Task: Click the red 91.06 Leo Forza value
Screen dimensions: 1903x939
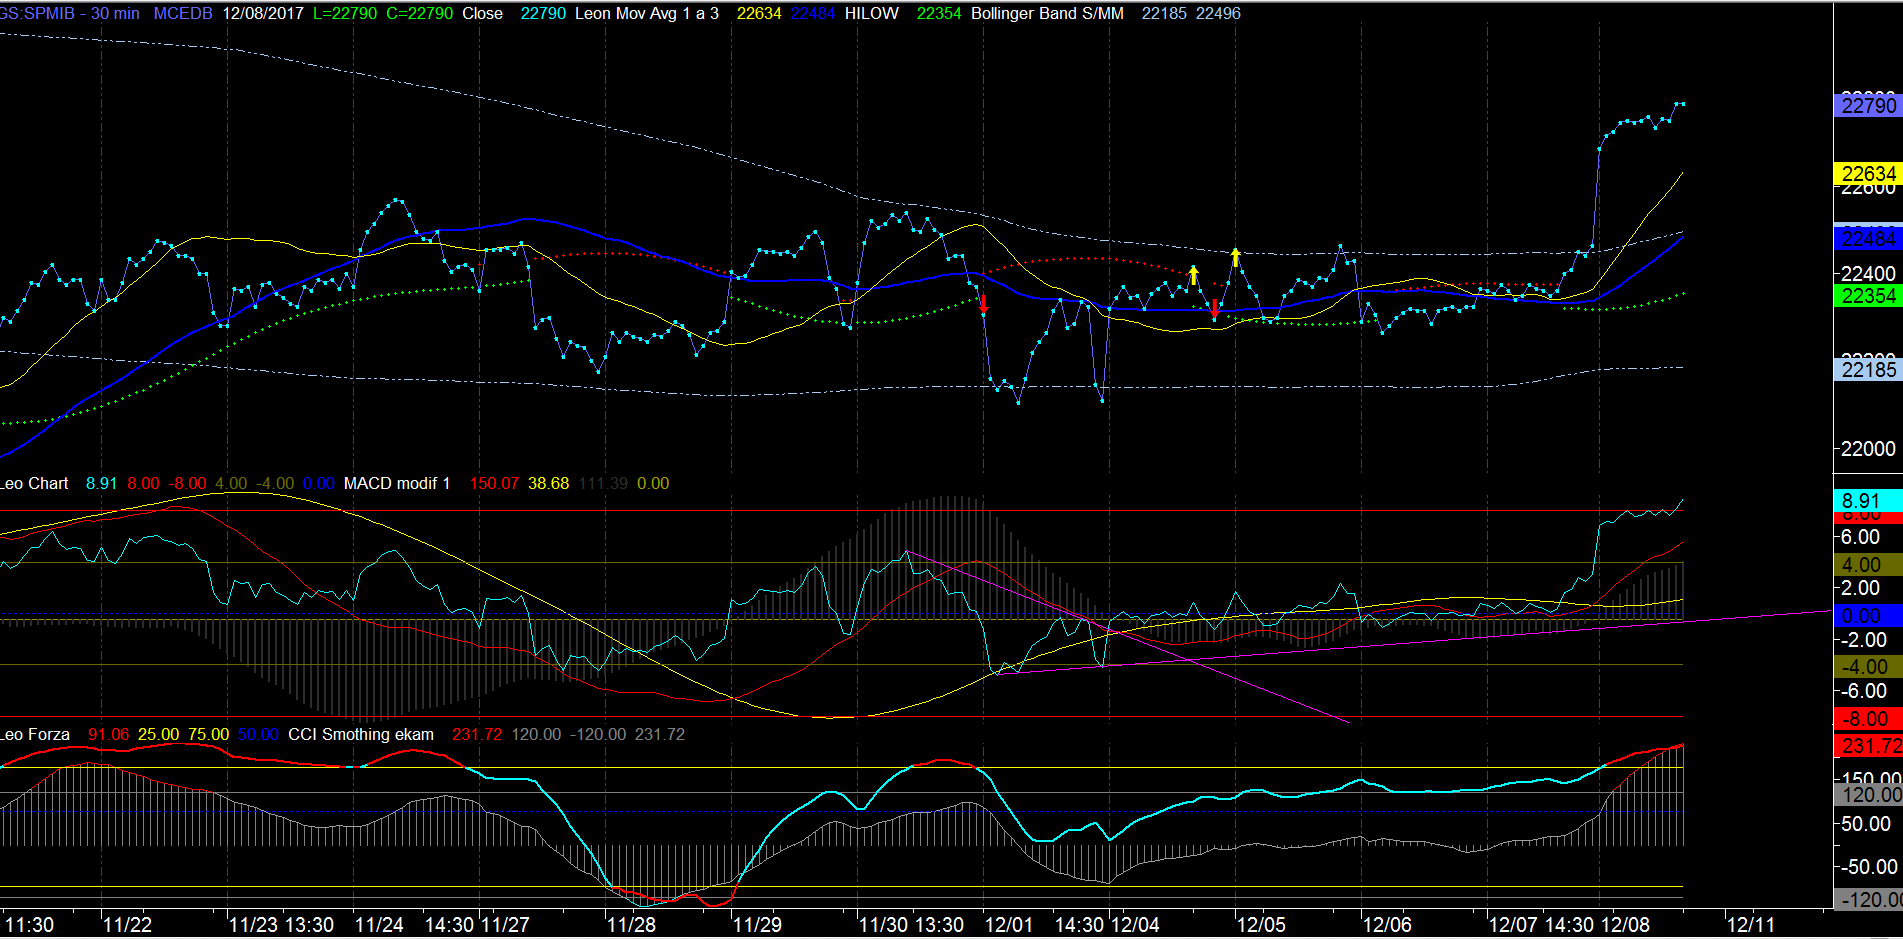Action: point(108,735)
